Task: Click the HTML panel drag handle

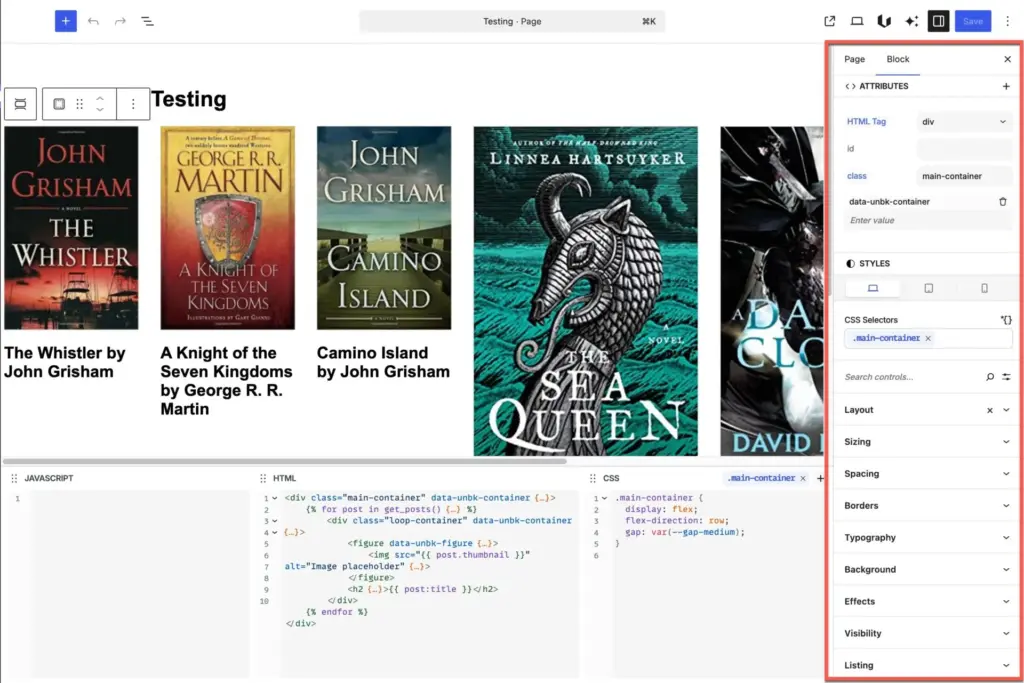Action: (263, 479)
